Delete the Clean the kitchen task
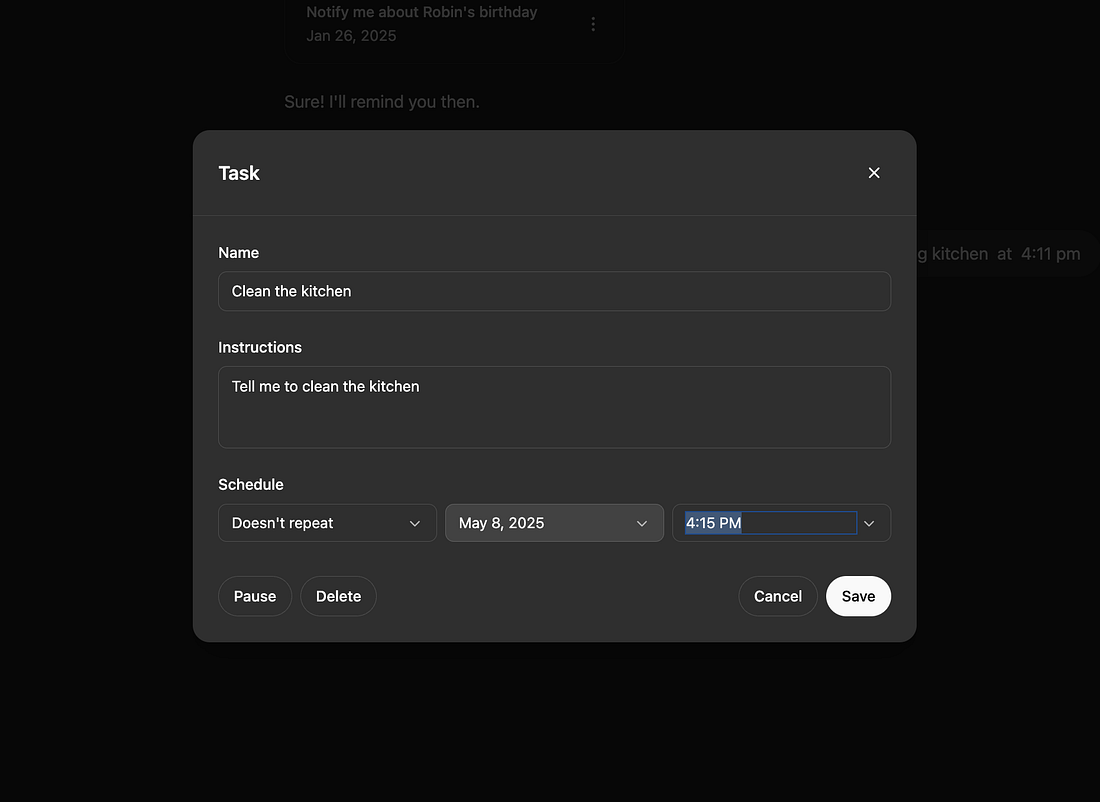The width and height of the screenshot is (1100, 802). 338,596
